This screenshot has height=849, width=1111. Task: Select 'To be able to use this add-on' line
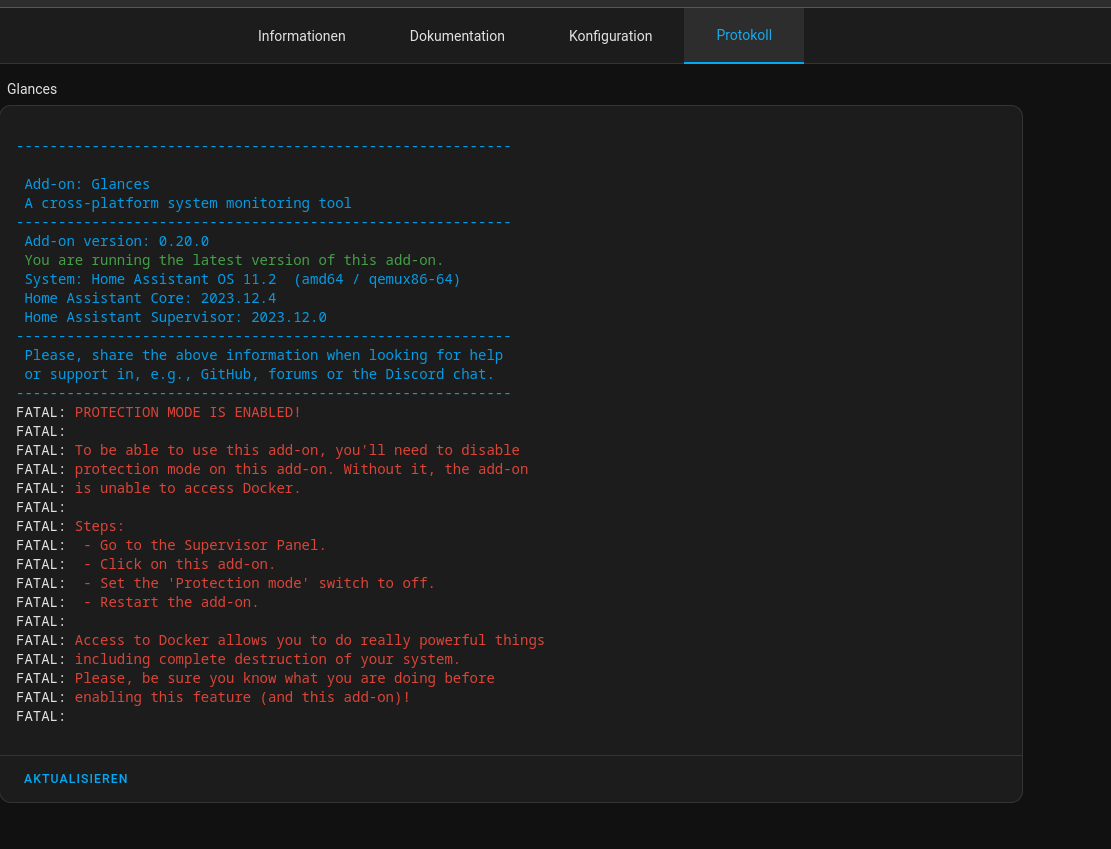point(297,451)
